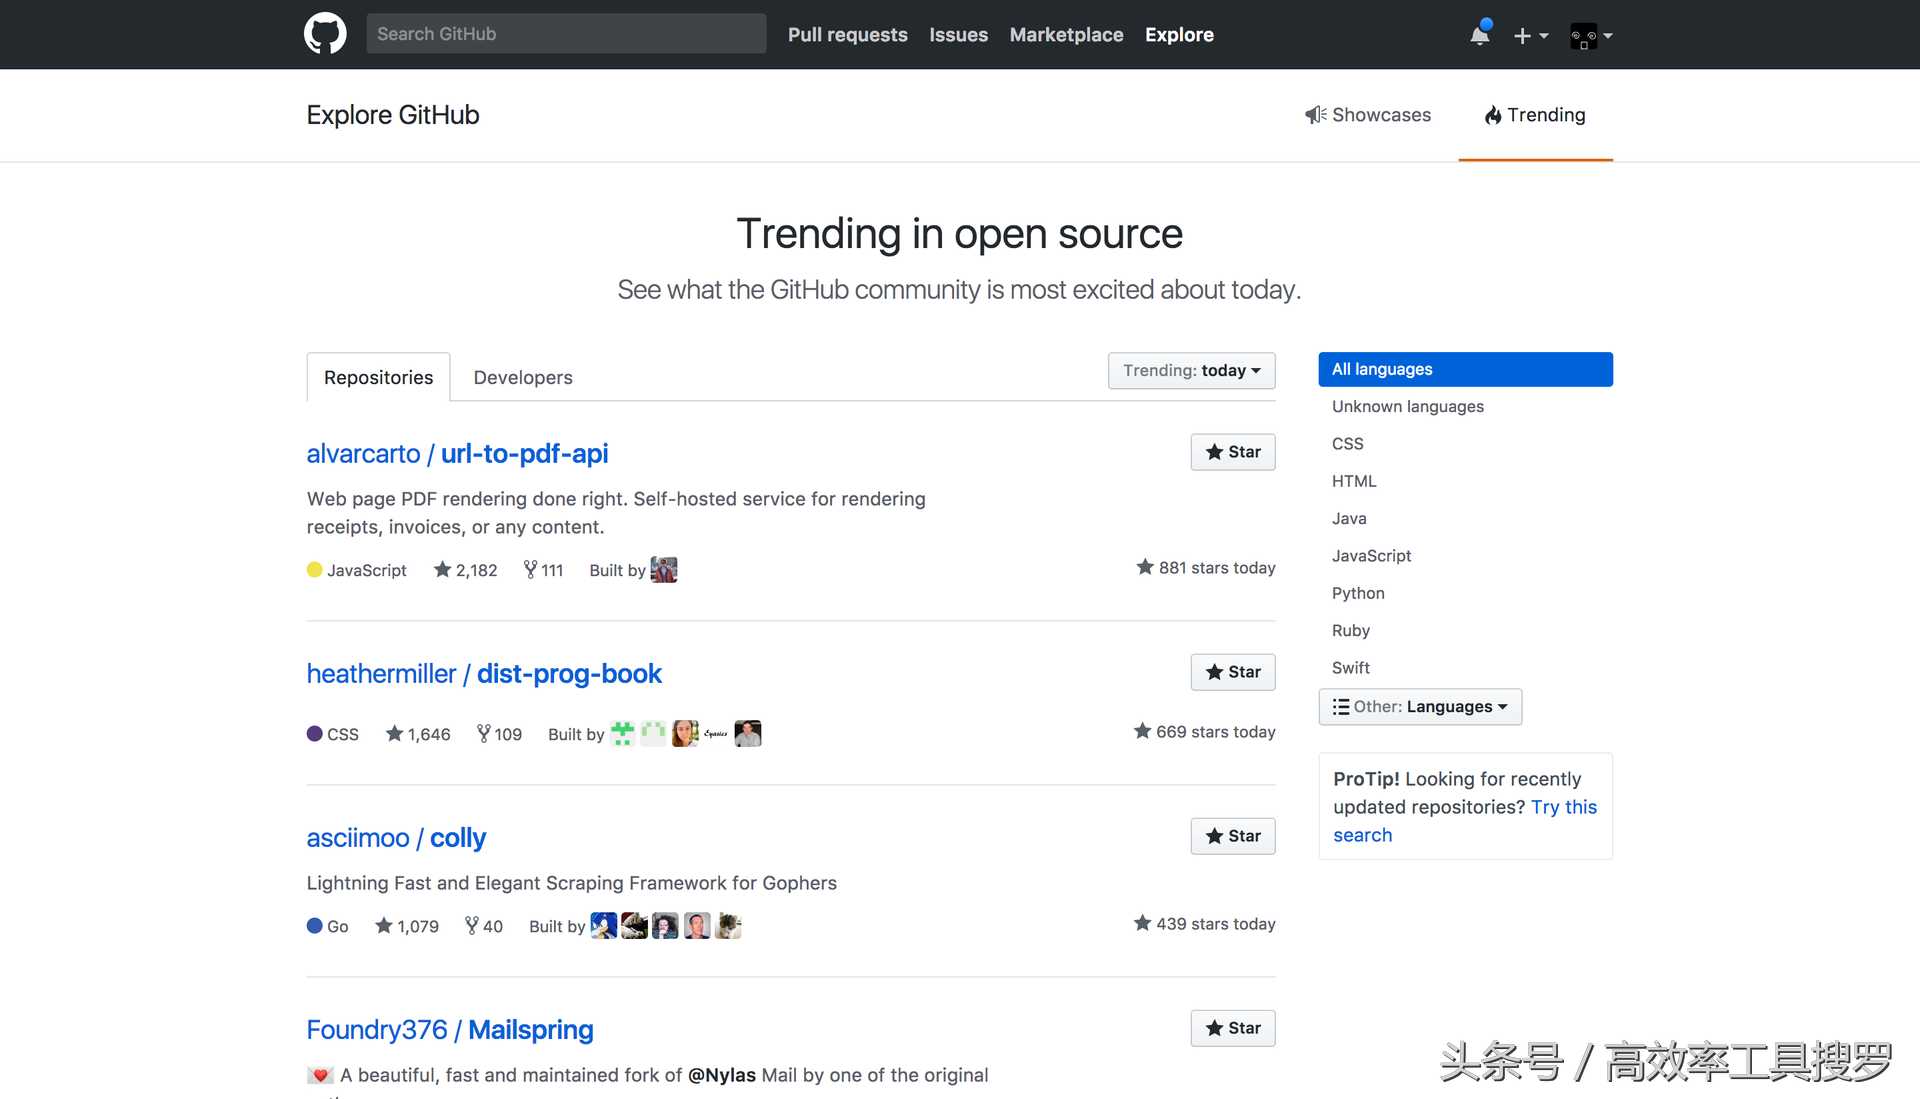Image resolution: width=1920 pixels, height=1099 pixels.
Task: Select JavaScript from language filter
Action: click(x=1370, y=555)
